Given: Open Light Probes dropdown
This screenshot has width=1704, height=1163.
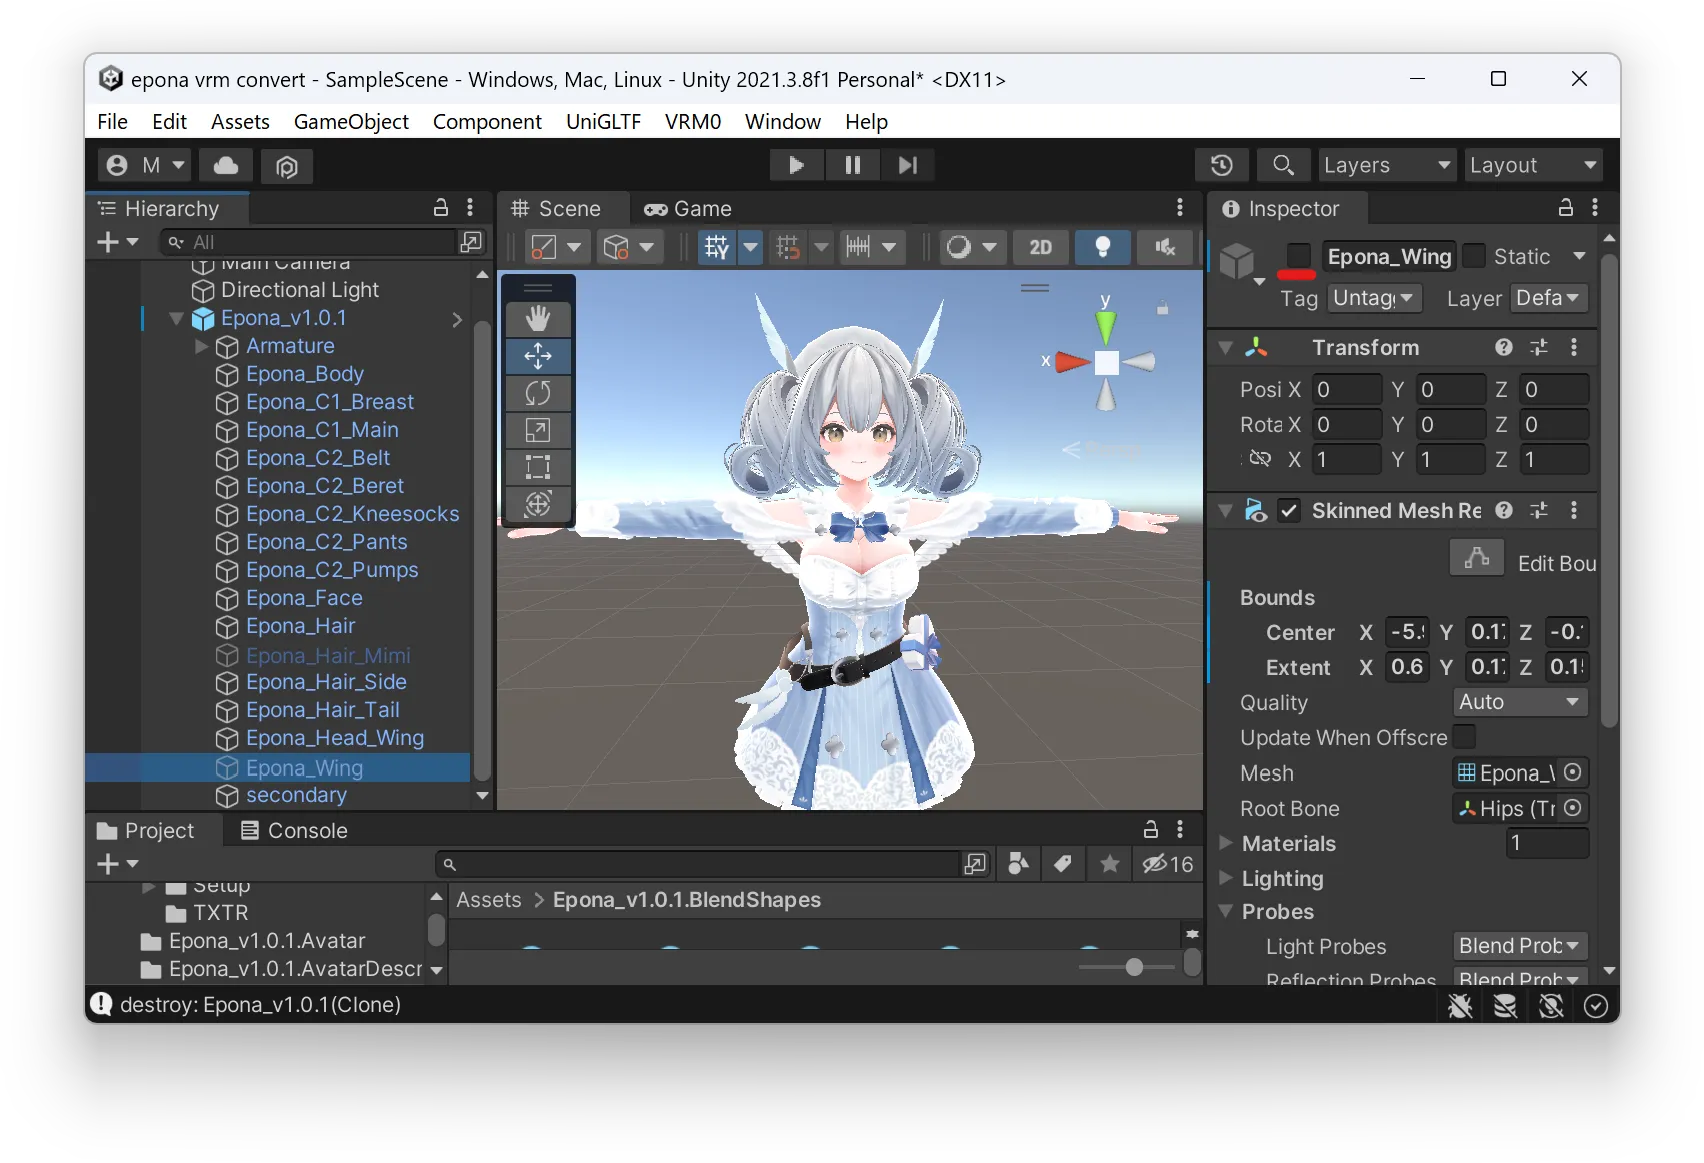Looking at the screenshot, I should 1519,946.
